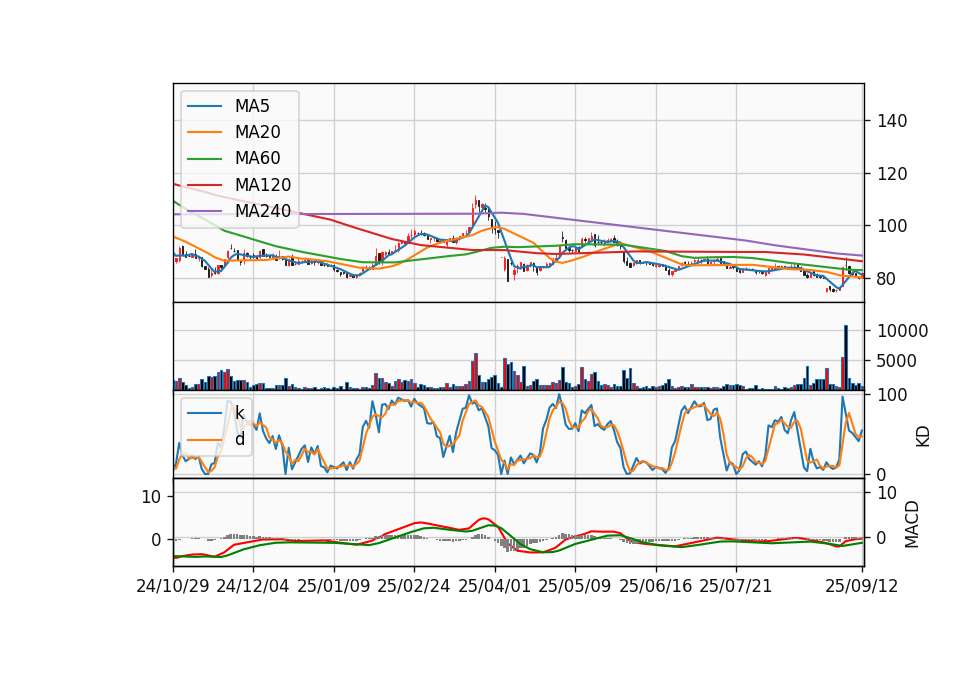Viewport: 960px width, 690px height.
Task: Click the 140 price axis label
Action: 892,121
